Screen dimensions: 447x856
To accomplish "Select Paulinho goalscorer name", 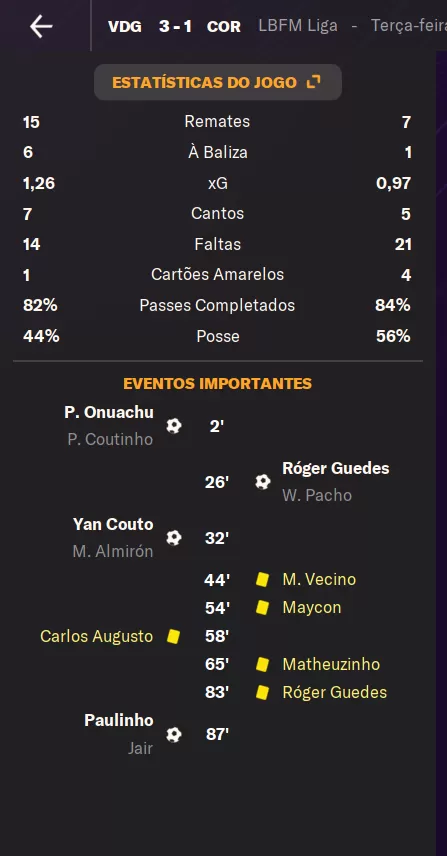I will coord(119,721).
